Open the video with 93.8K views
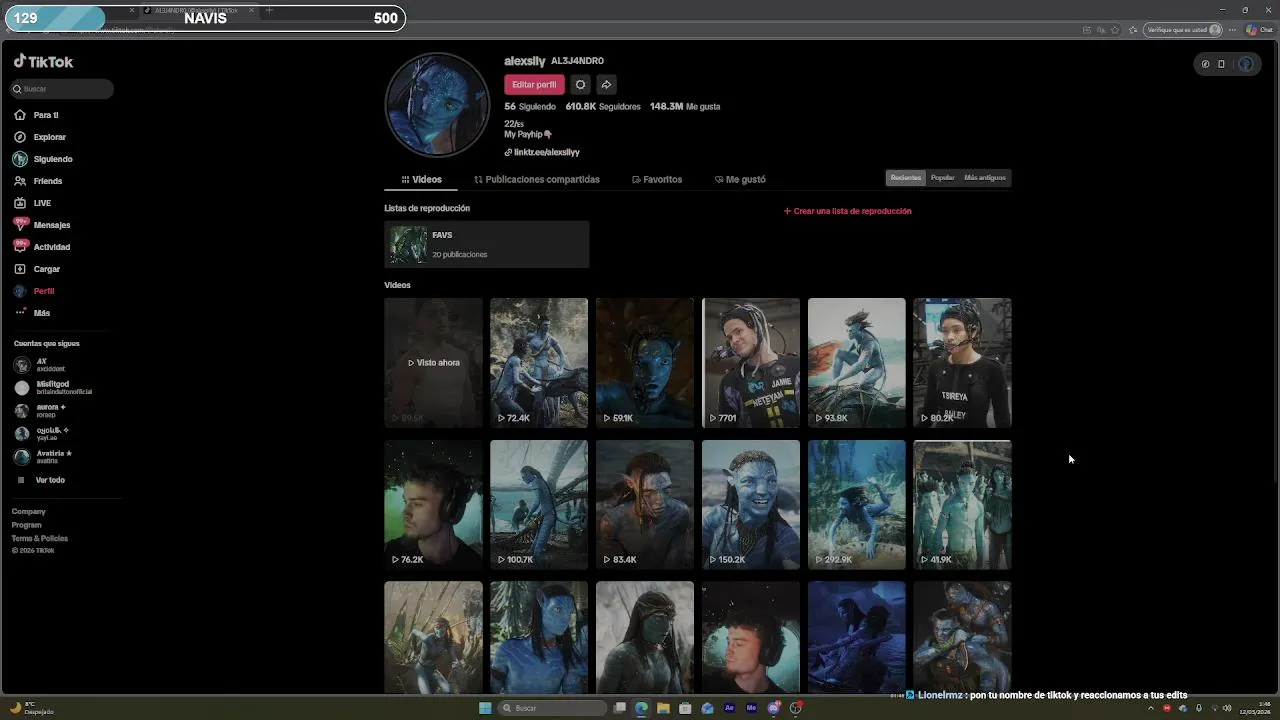The image size is (1280, 720). tap(857, 363)
